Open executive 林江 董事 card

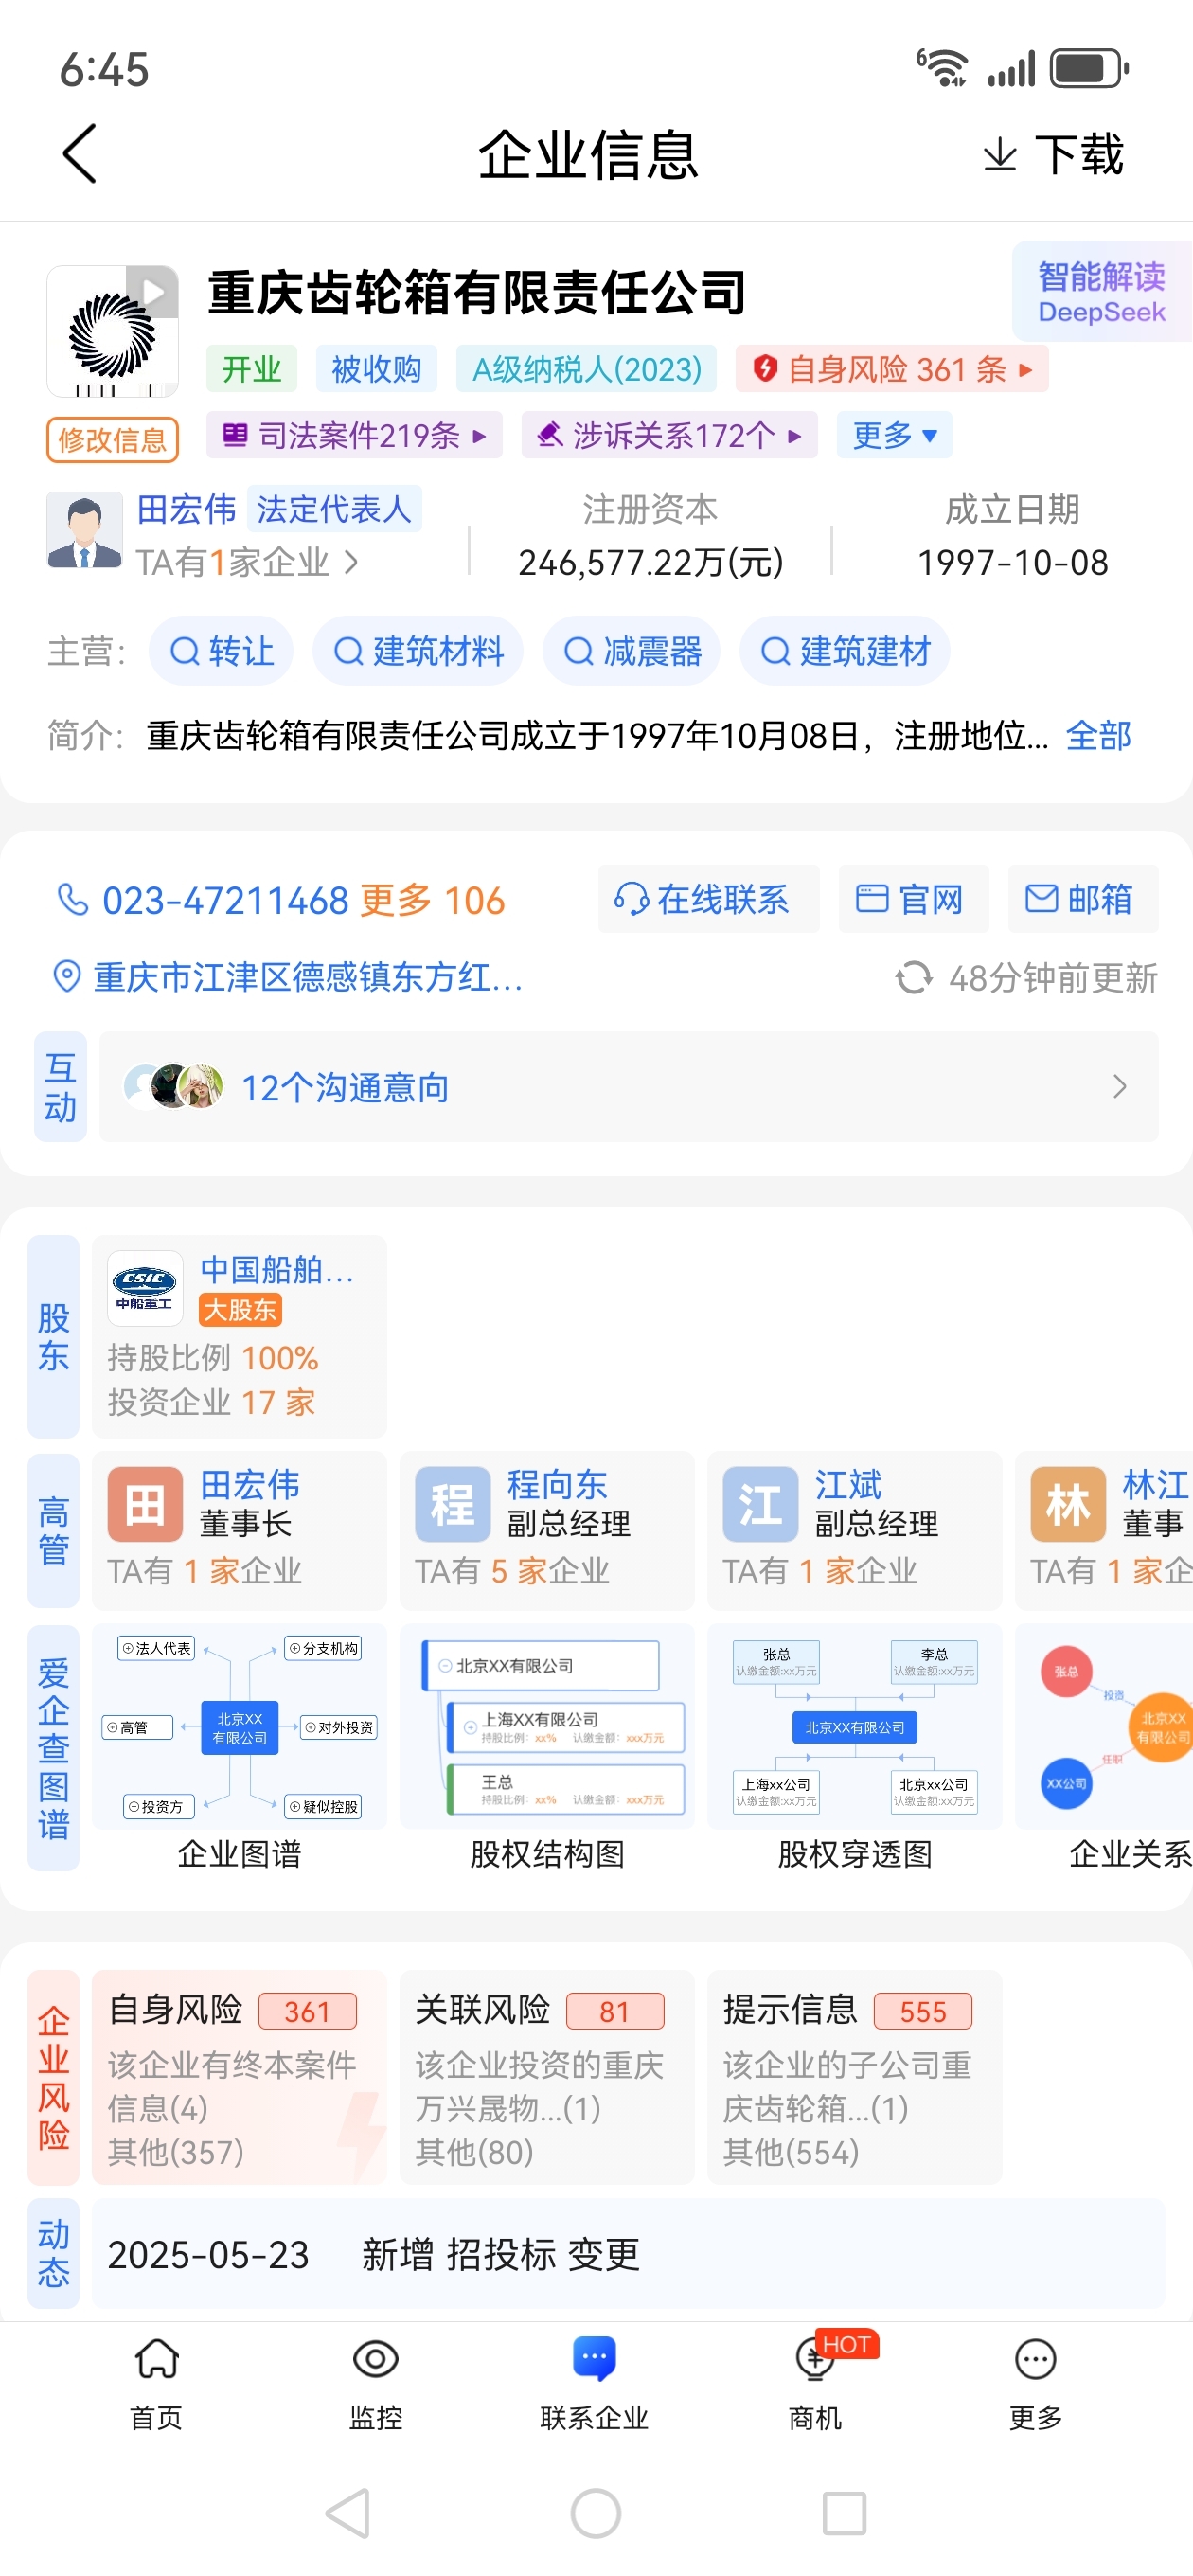click(1104, 1530)
